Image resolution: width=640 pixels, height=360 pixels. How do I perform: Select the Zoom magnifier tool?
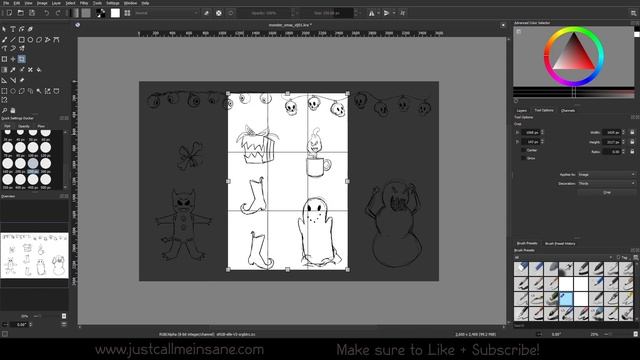coord(4,110)
